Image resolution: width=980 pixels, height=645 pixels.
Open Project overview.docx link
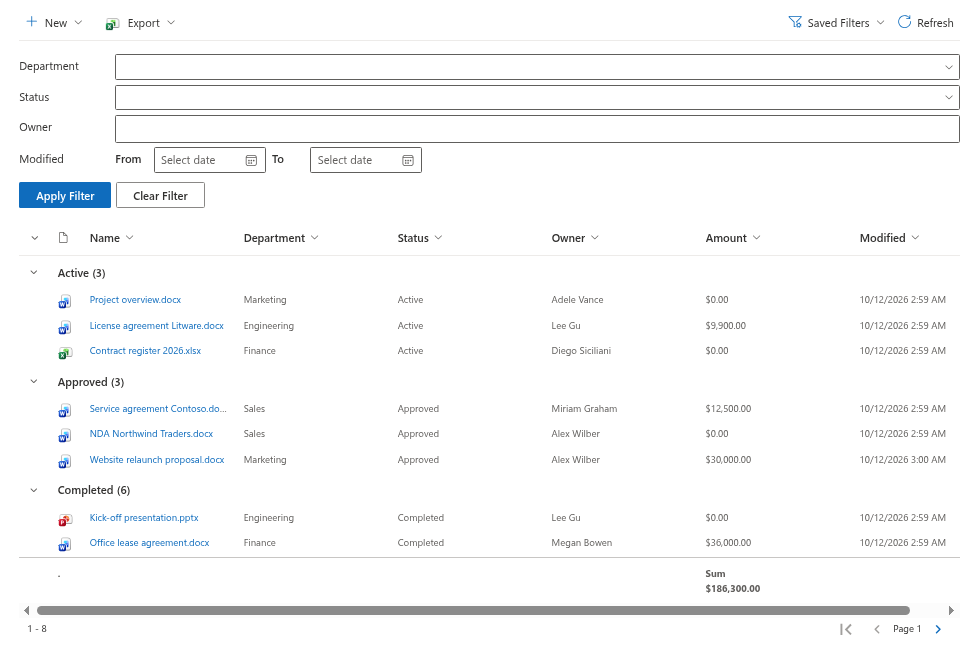[x=135, y=299]
